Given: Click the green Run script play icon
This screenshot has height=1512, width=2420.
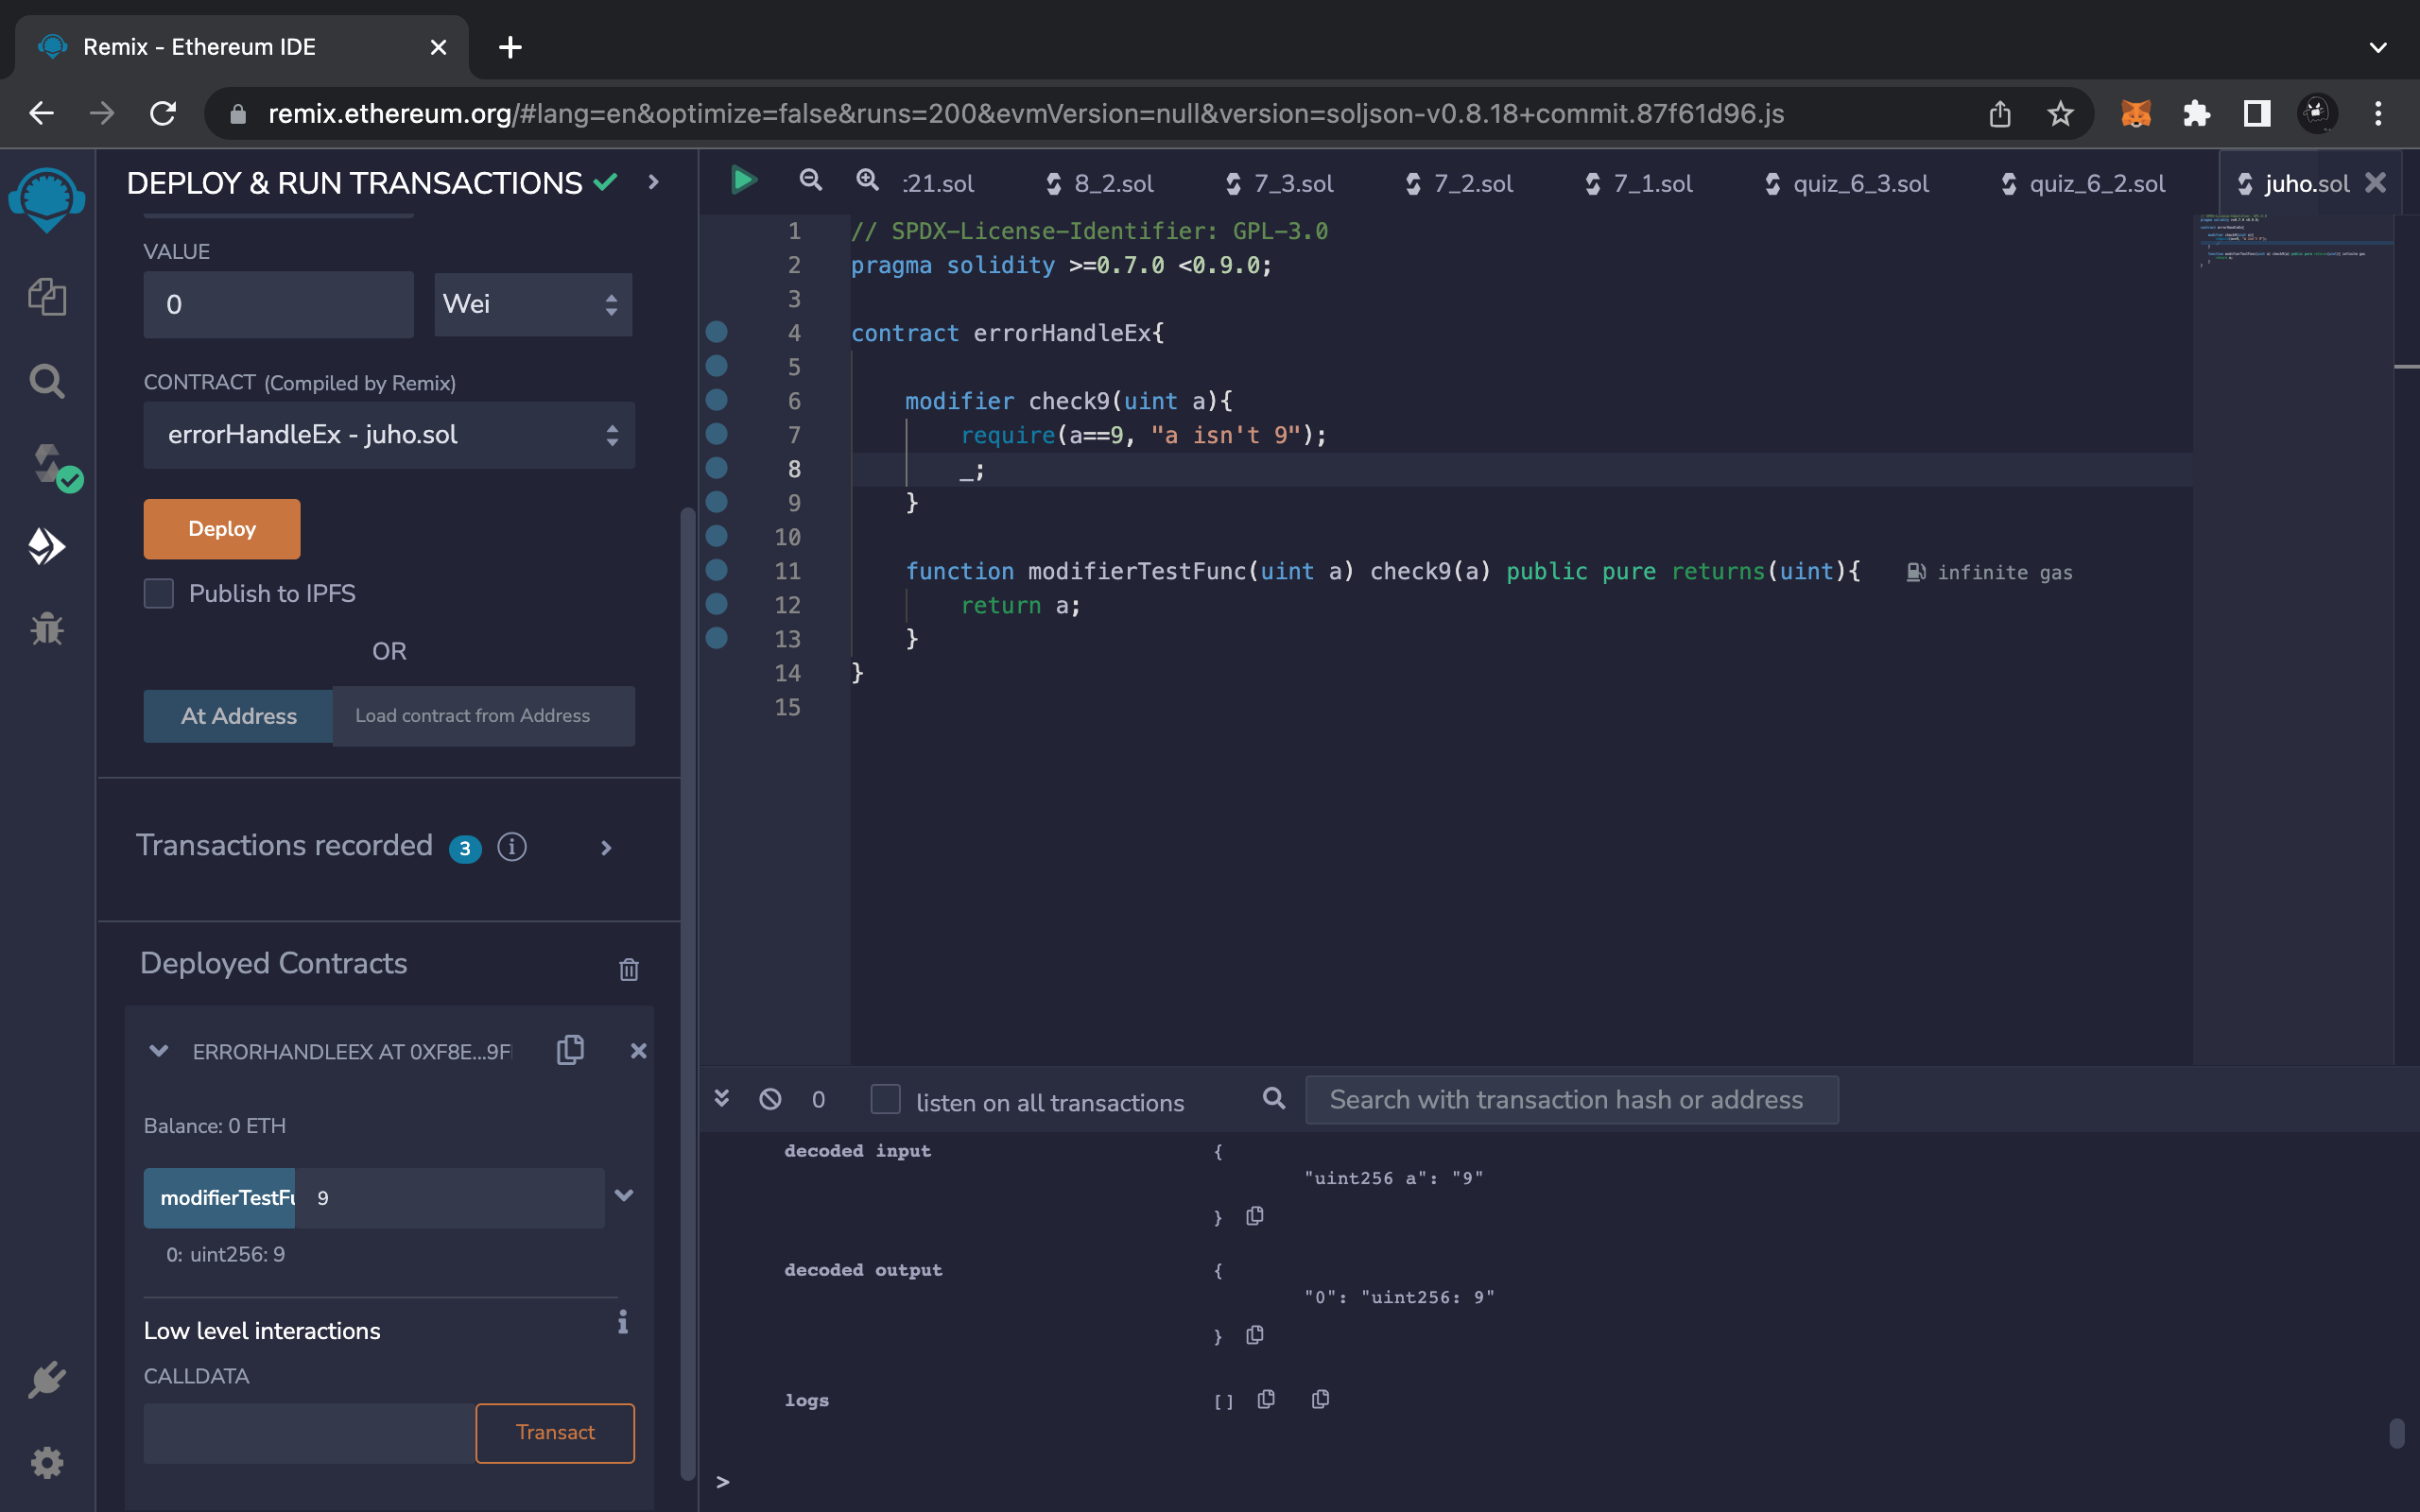Looking at the screenshot, I should (x=743, y=181).
